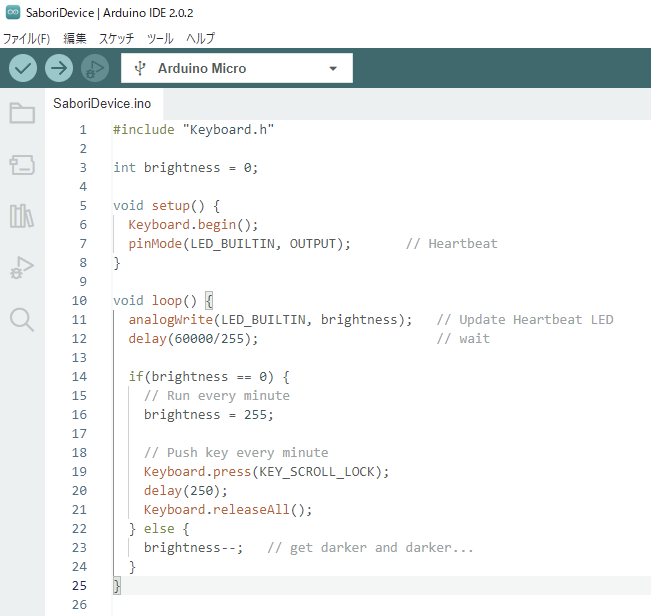Click the Verify checkmark button
651x616 pixels.
coord(23,68)
